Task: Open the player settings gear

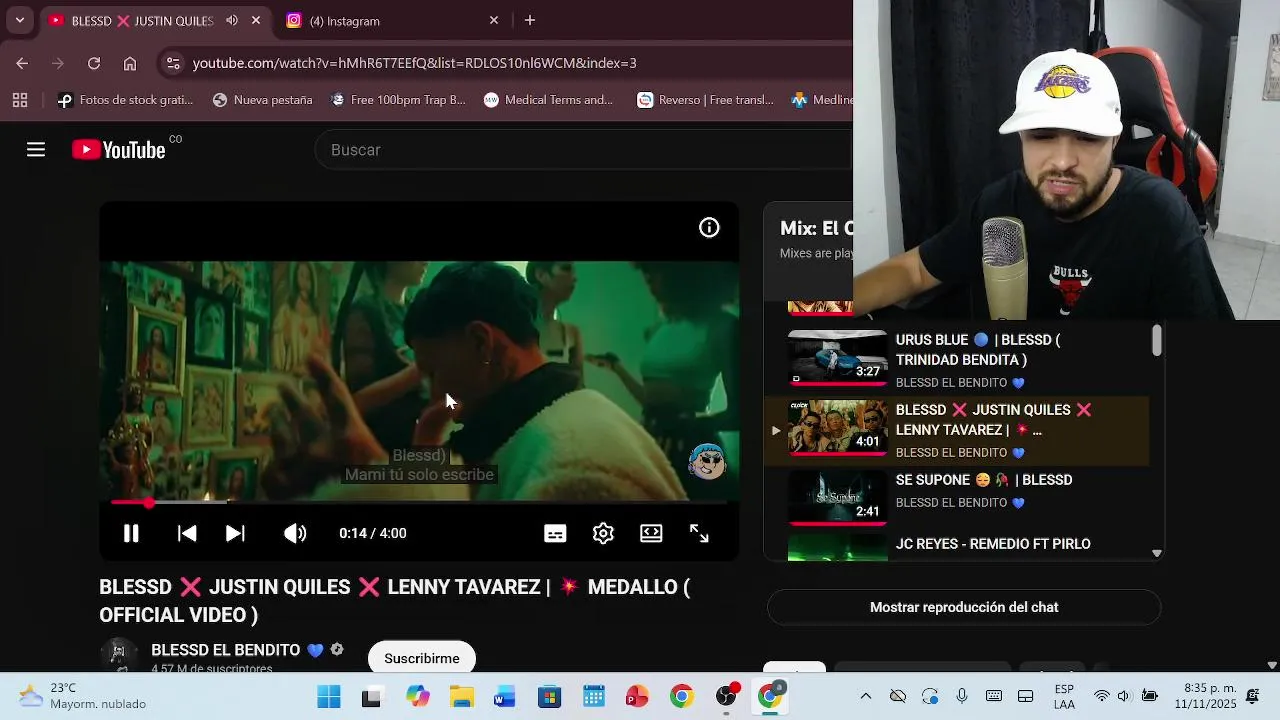Action: coord(603,533)
